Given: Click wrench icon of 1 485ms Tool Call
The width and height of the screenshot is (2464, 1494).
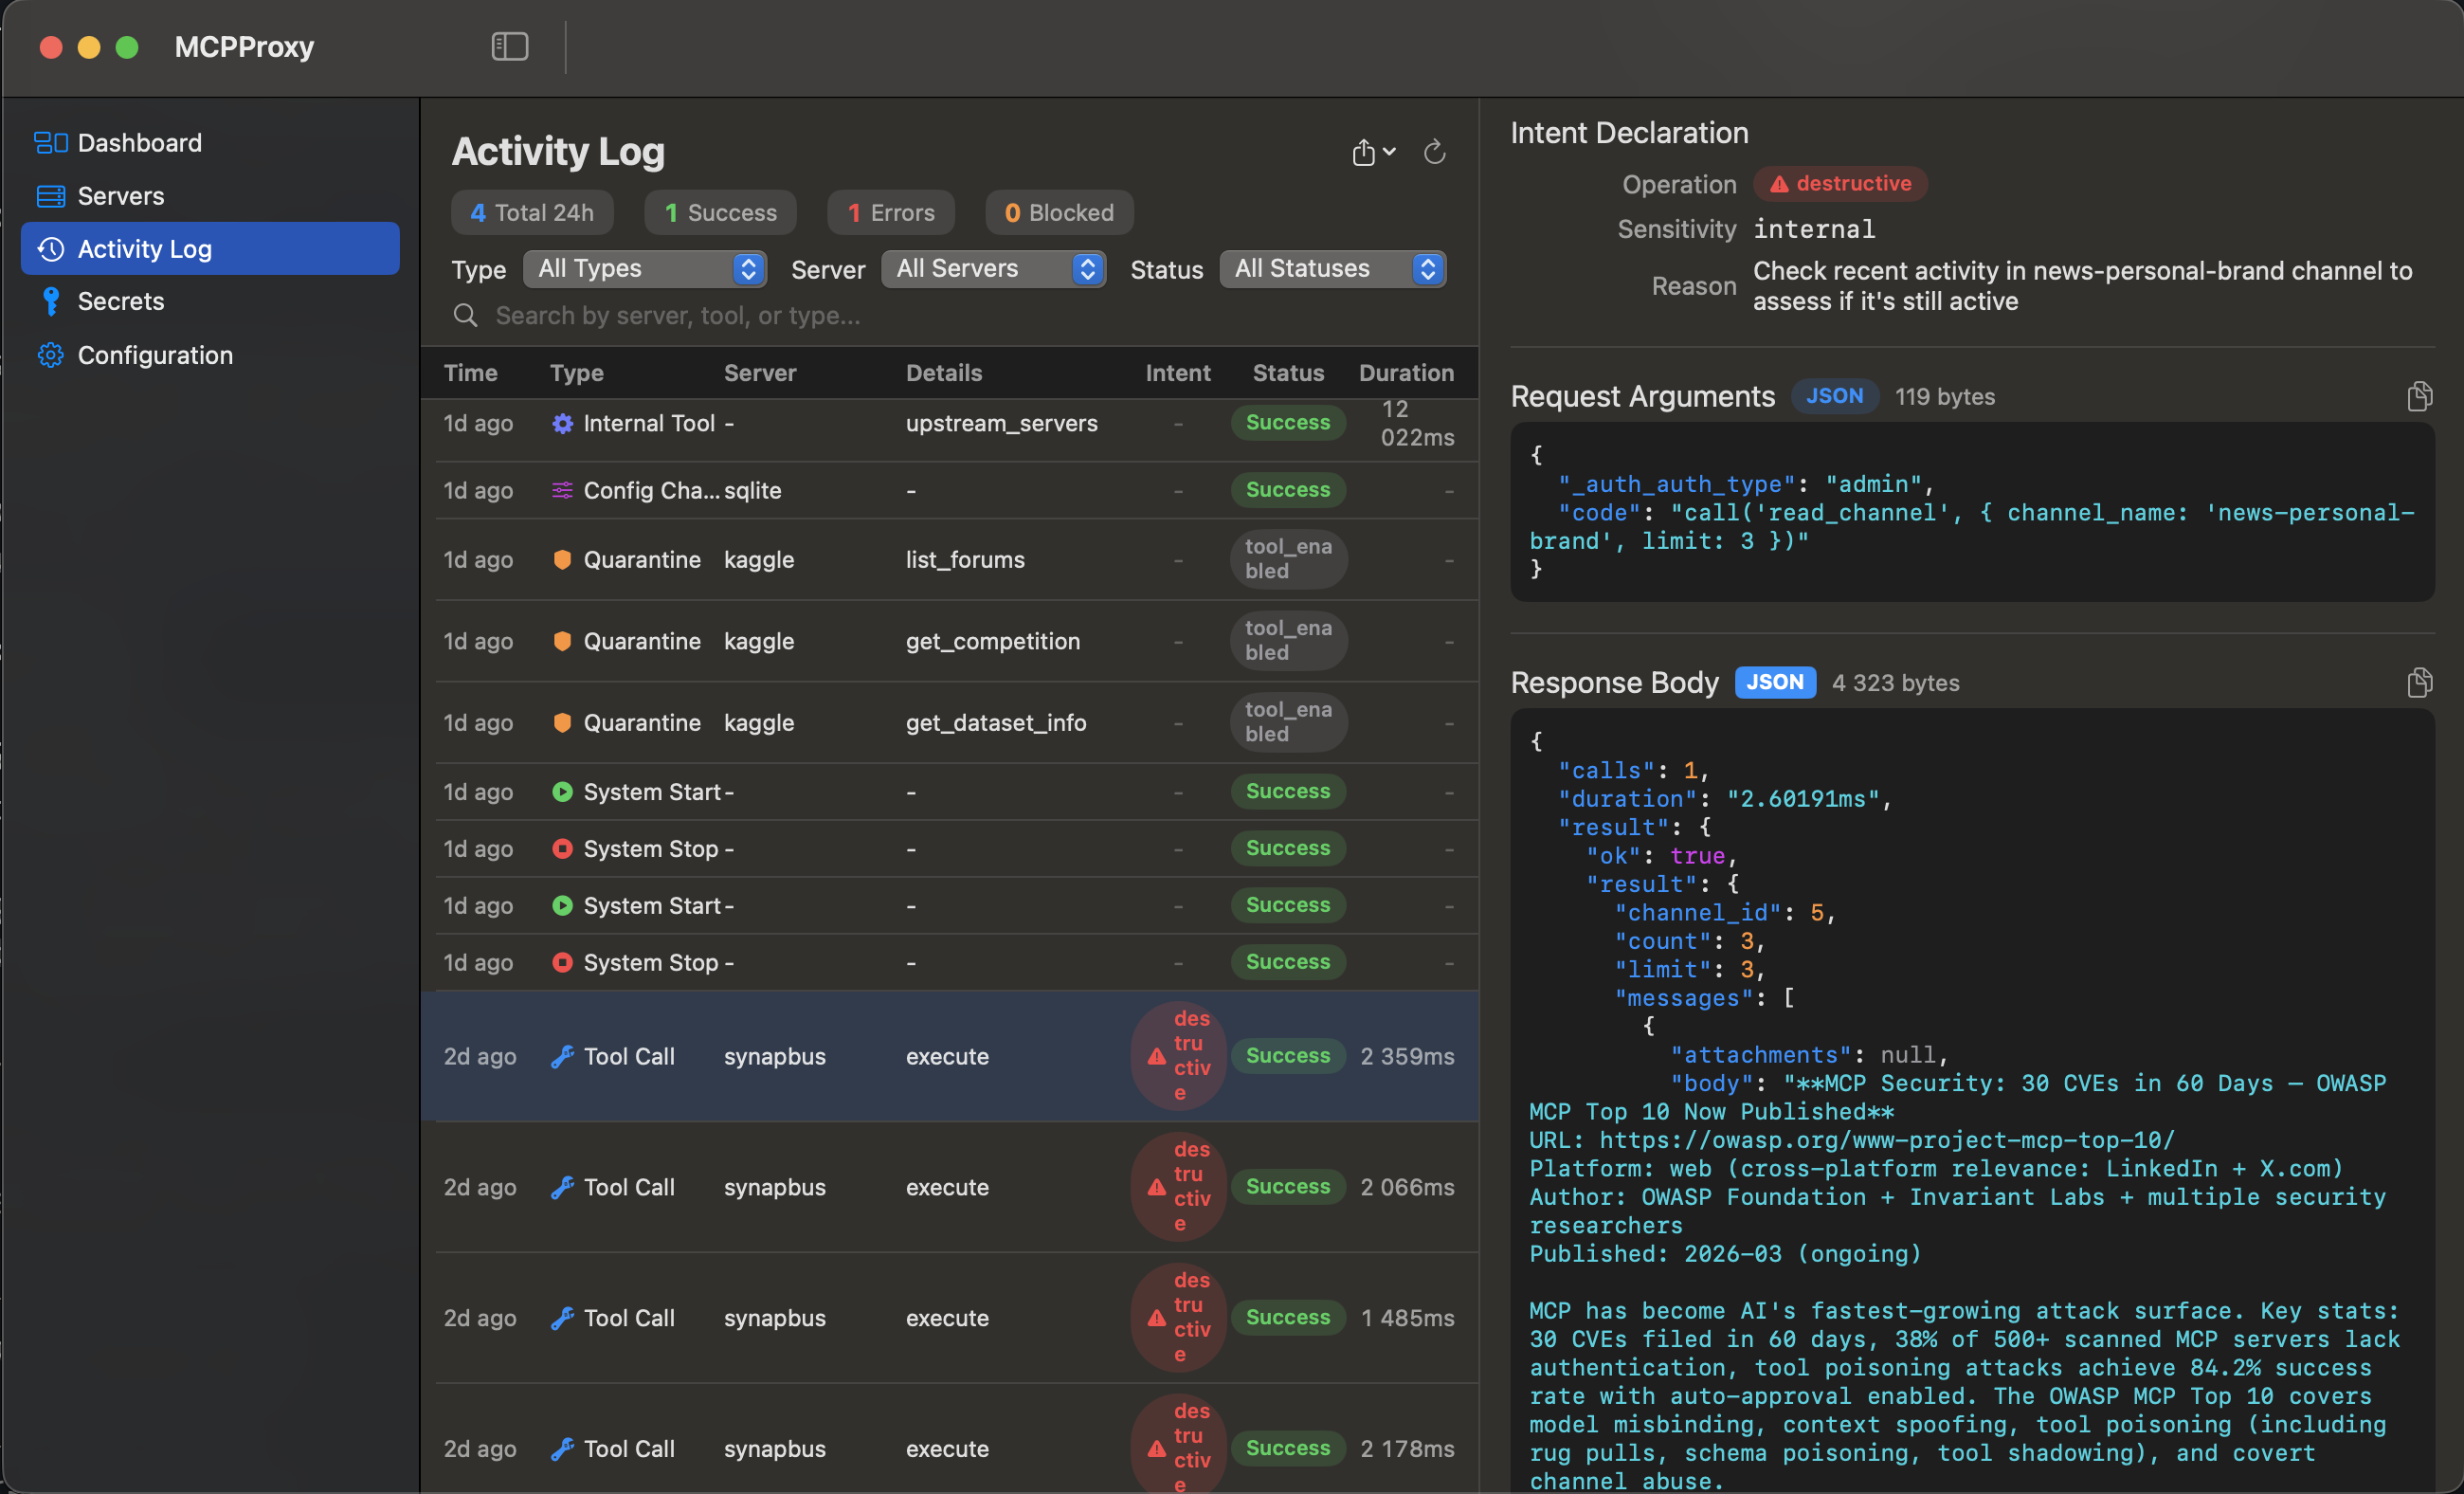Looking at the screenshot, I should click(x=563, y=1319).
